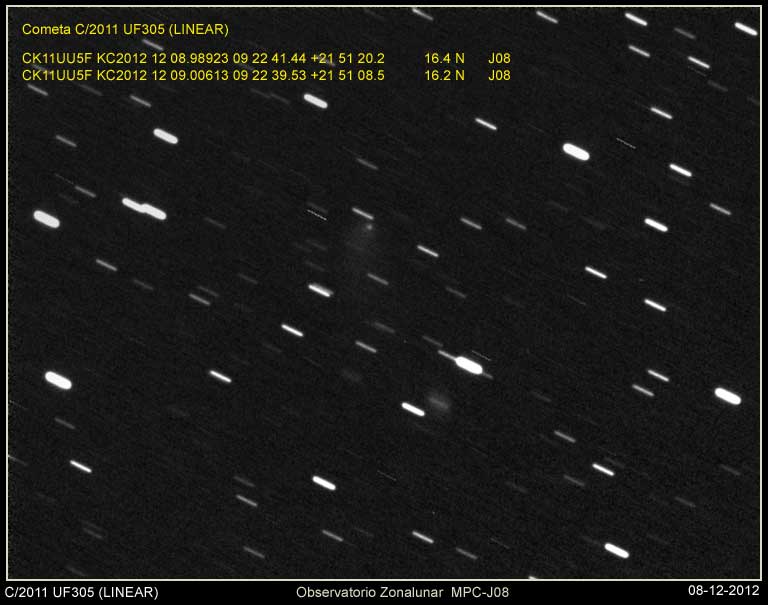Click the J08 code after 16.4 N

499,59
